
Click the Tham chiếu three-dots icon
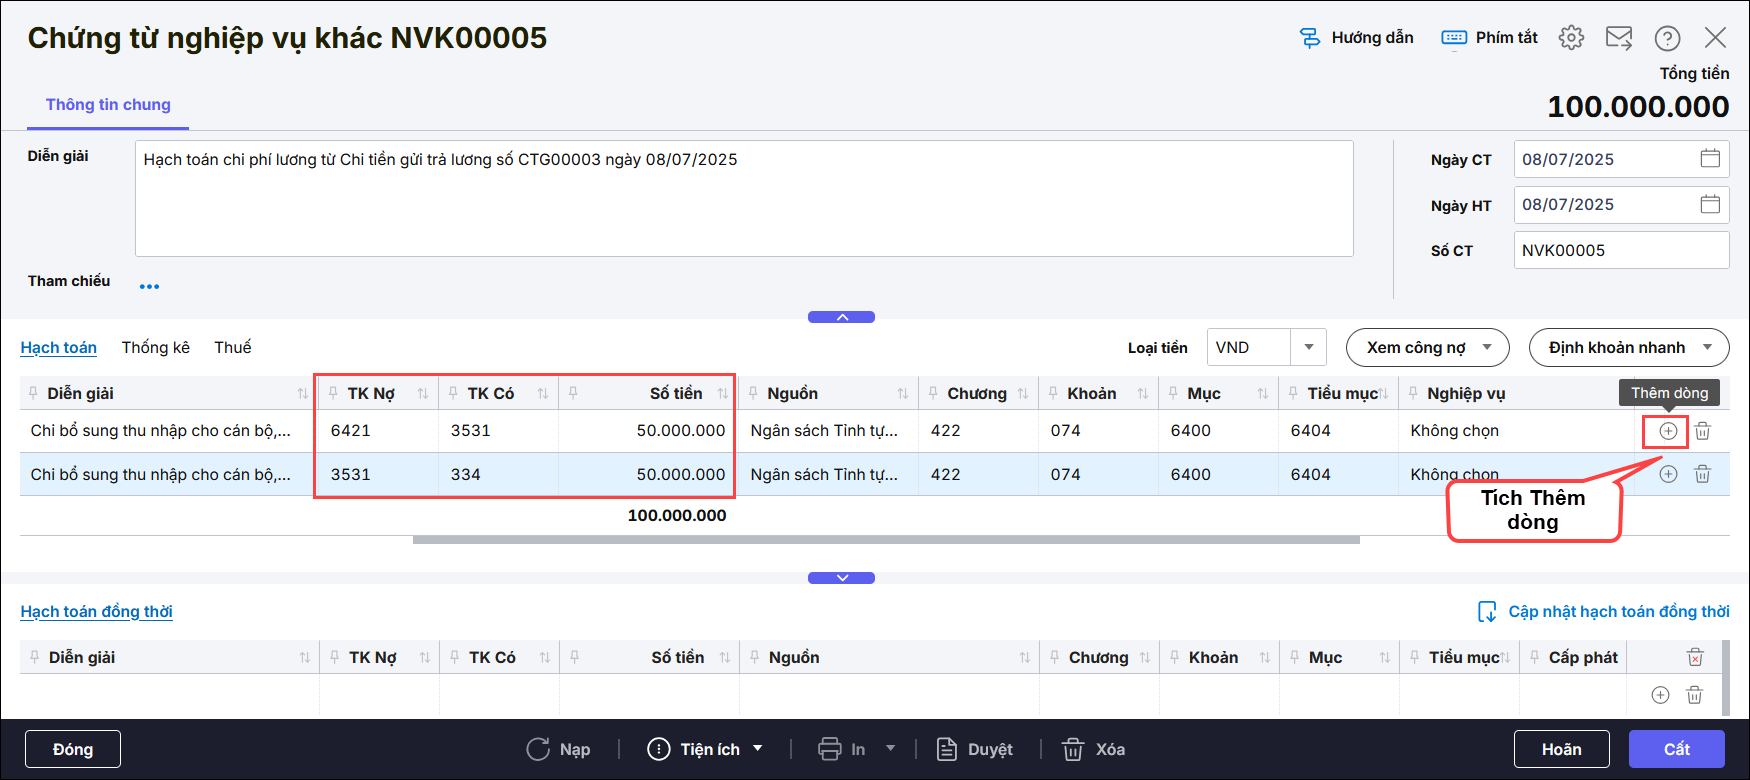click(149, 287)
